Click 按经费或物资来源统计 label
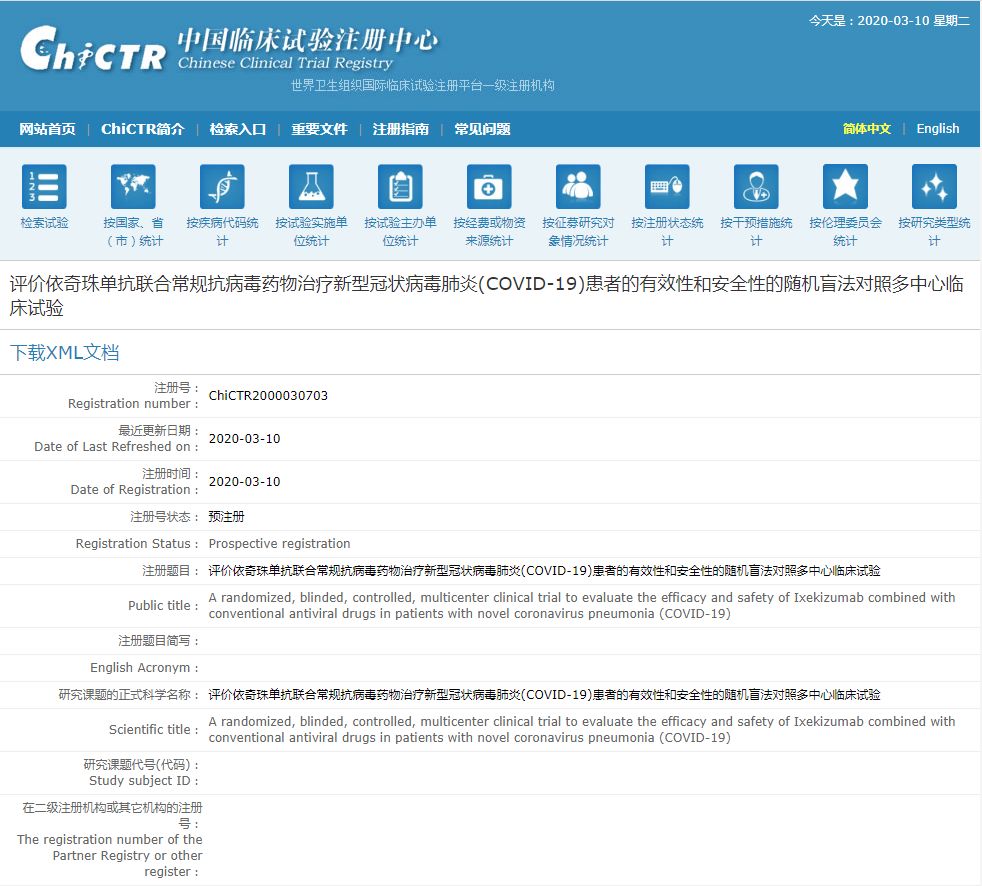The height and width of the screenshot is (886, 982). coord(489,232)
